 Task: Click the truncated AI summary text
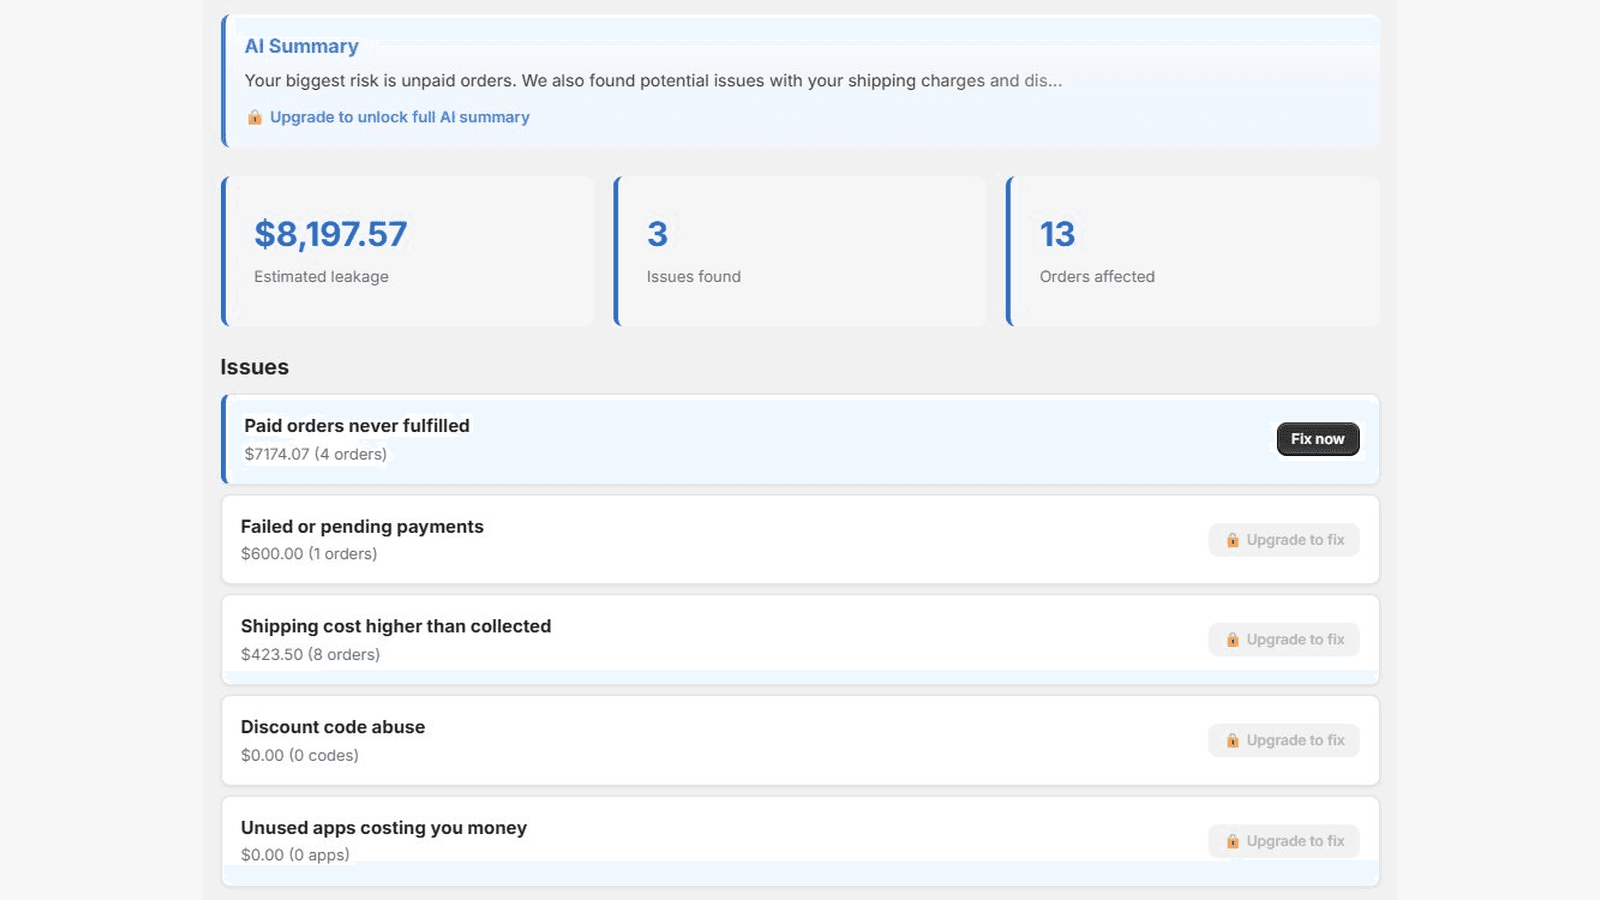[x=653, y=81]
